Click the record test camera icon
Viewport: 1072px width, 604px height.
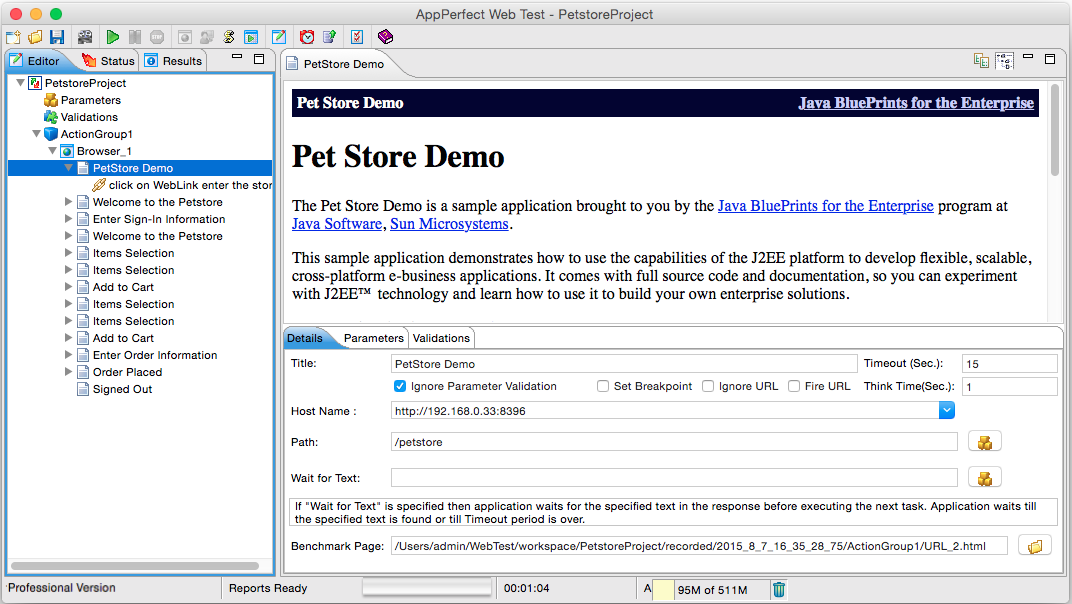tap(85, 37)
